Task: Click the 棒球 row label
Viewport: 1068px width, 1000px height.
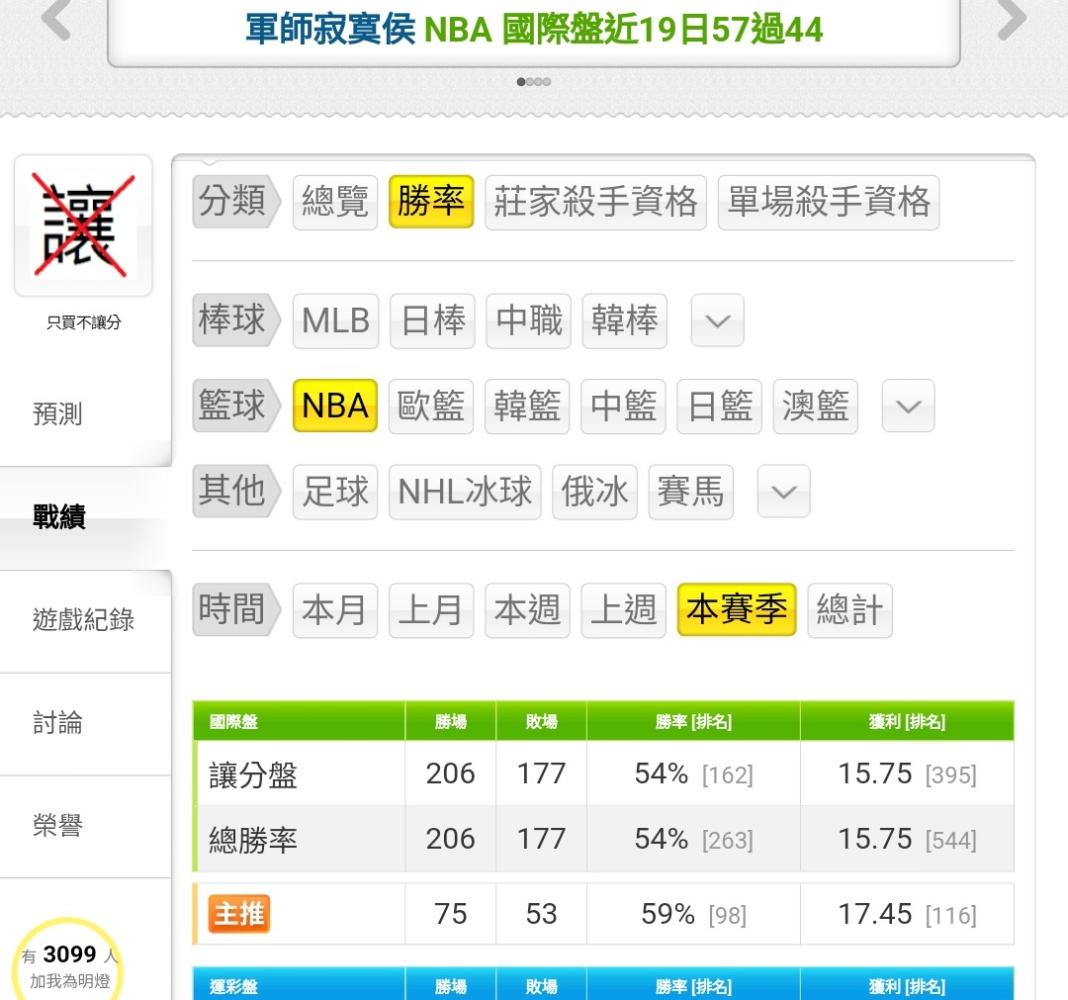Action: point(235,321)
